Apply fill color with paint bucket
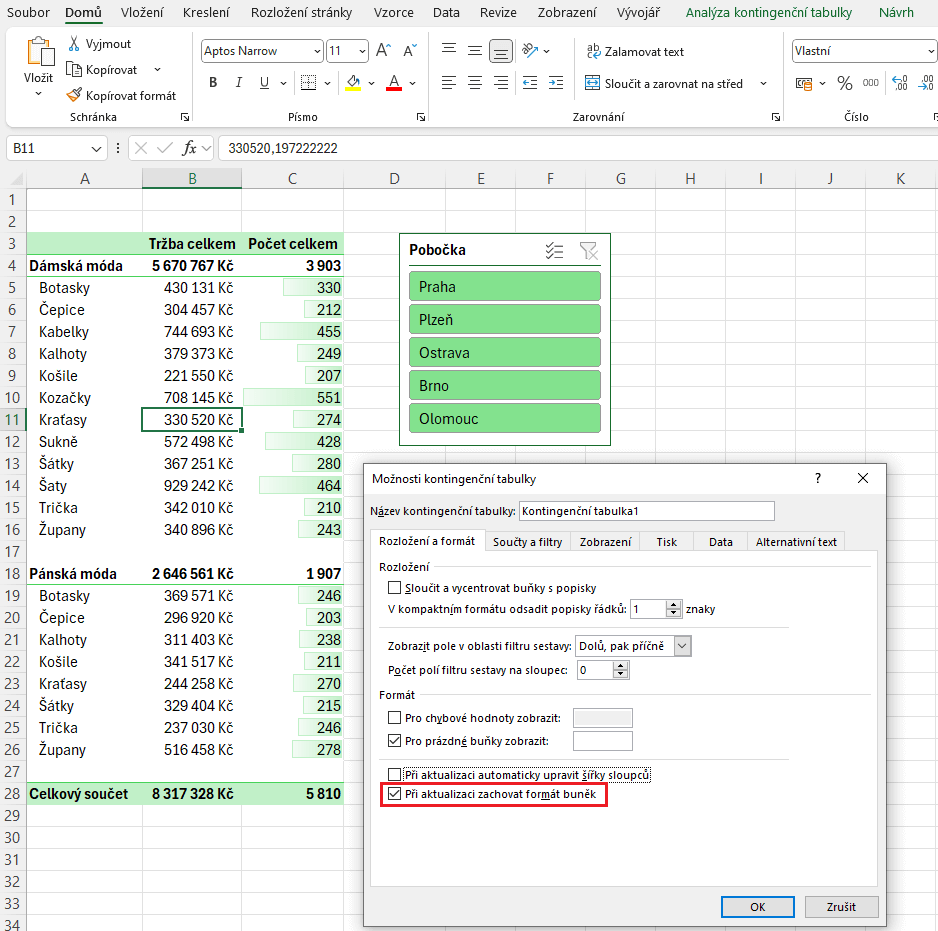This screenshot has width=938, height=931. coord(353,83)
